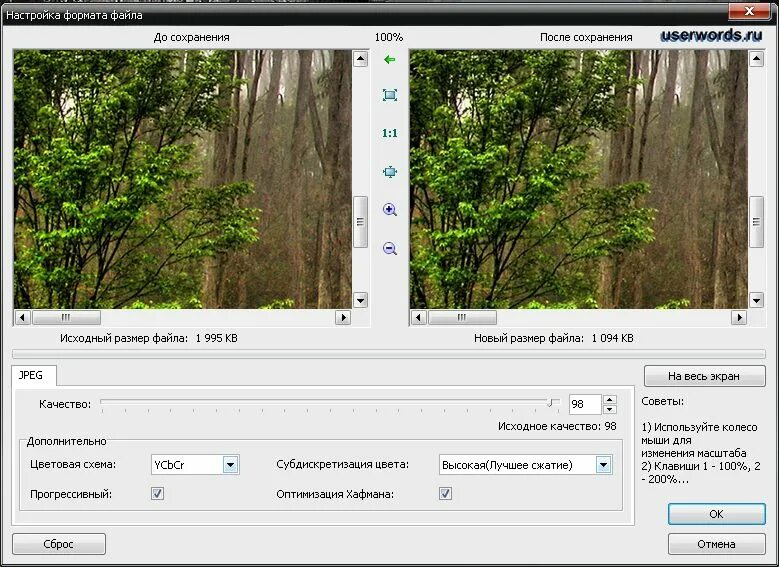Click the green left arrow sync icon
Screen dimensions: 779x567
click(x=390, y=60)
